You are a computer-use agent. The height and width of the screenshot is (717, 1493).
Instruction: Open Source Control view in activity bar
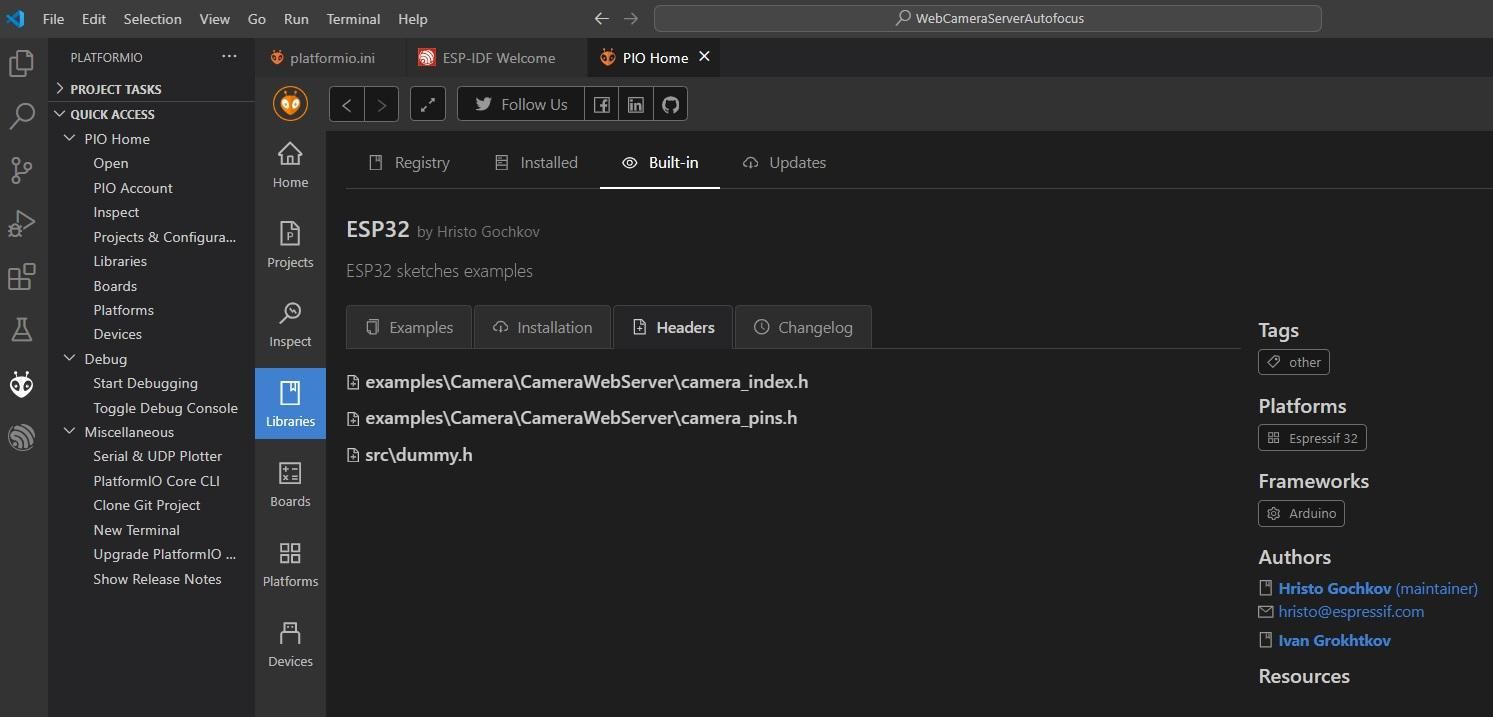[21, 170]
